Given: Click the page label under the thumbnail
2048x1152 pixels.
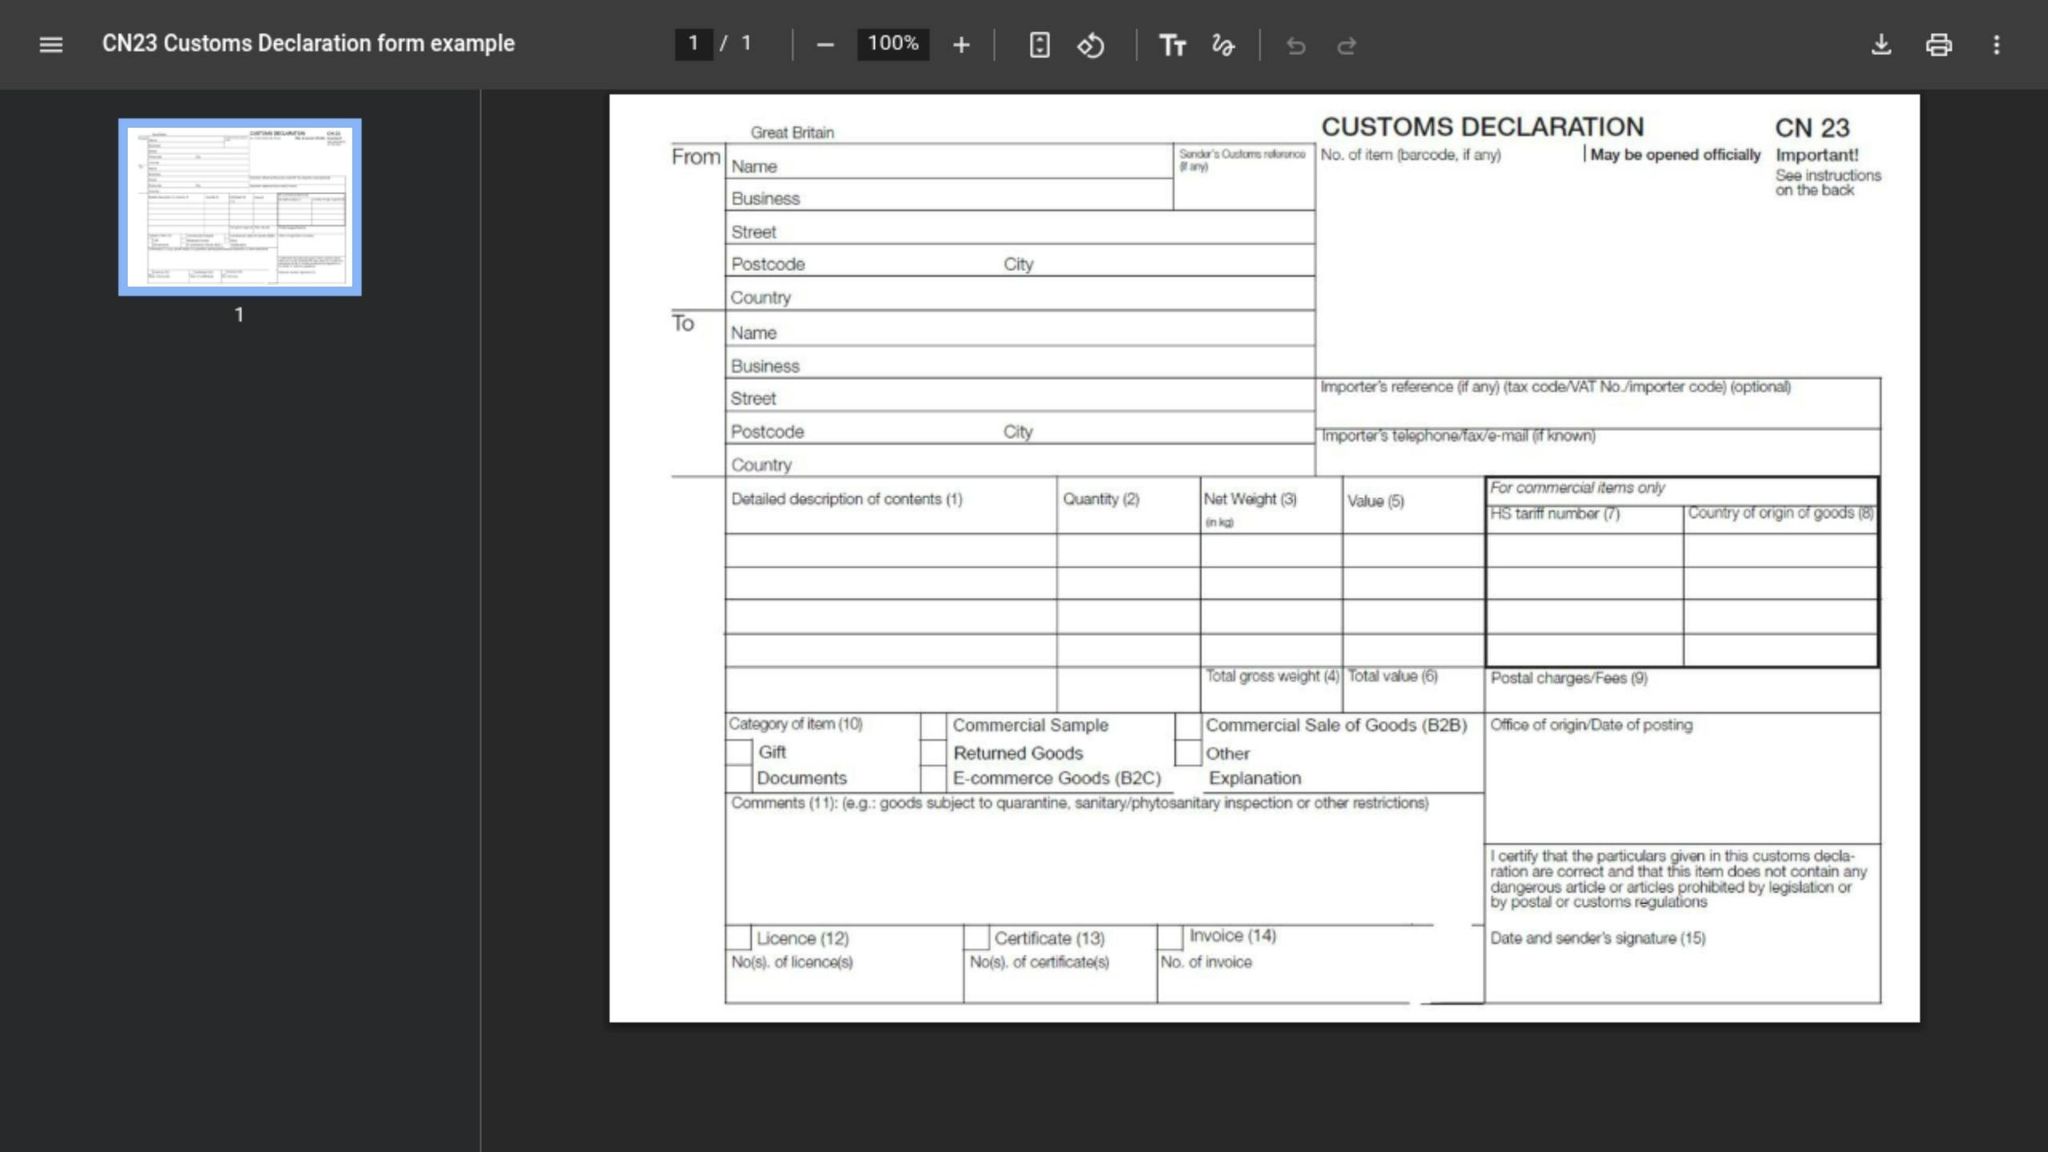Looking at the screenshot, I should [x=239, y=314].
